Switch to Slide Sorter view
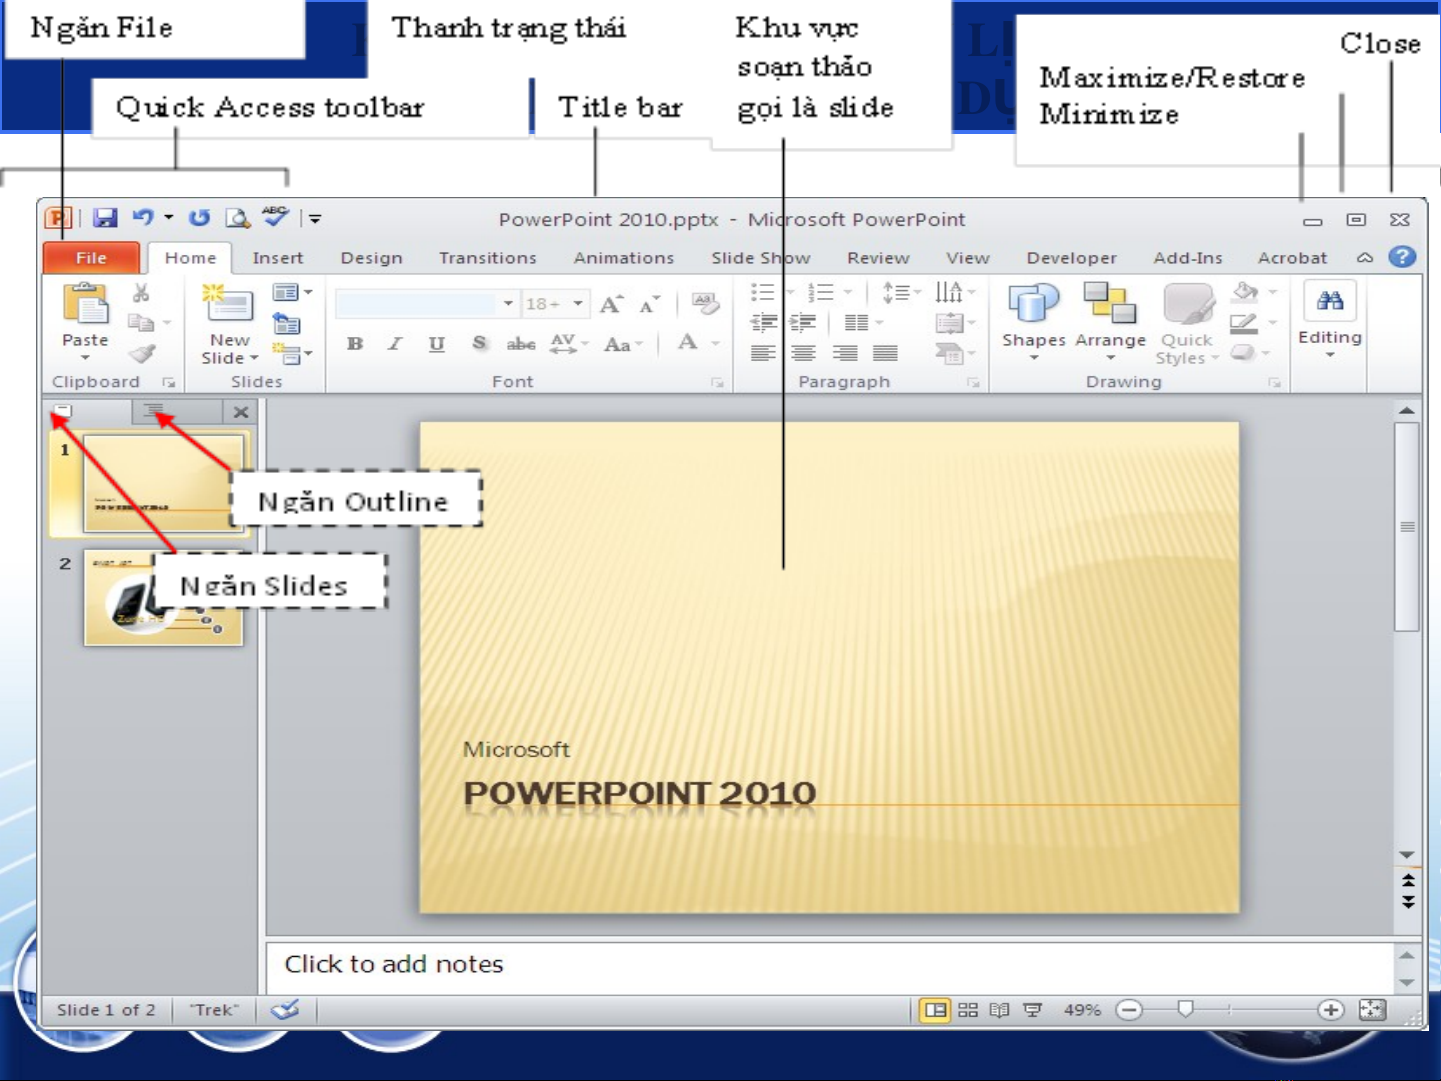This screenshot has height=1081, width=1441. (x=968, y=1010)
